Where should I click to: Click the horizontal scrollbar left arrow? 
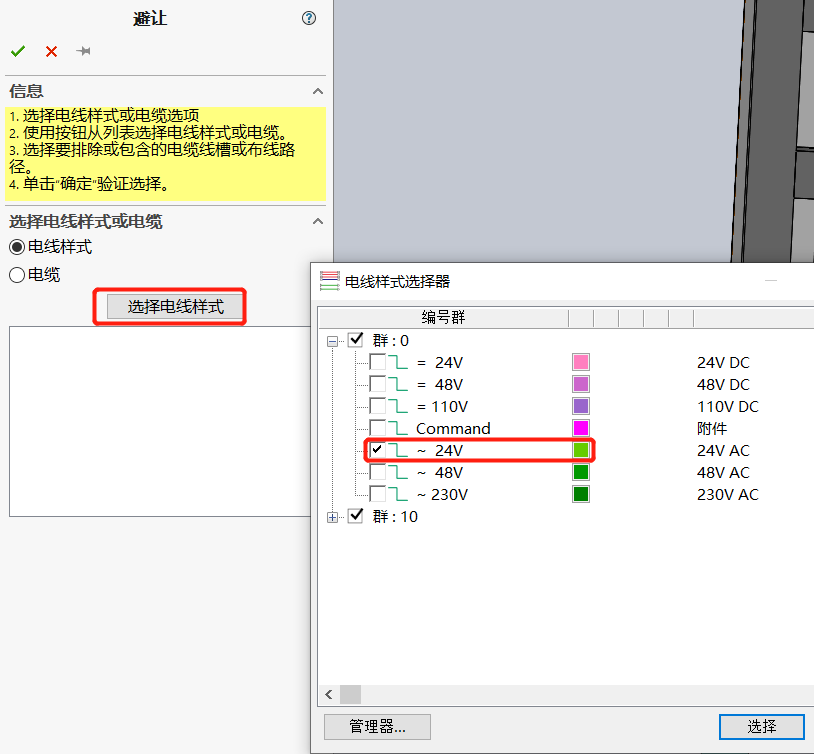(x=329, y=695)
